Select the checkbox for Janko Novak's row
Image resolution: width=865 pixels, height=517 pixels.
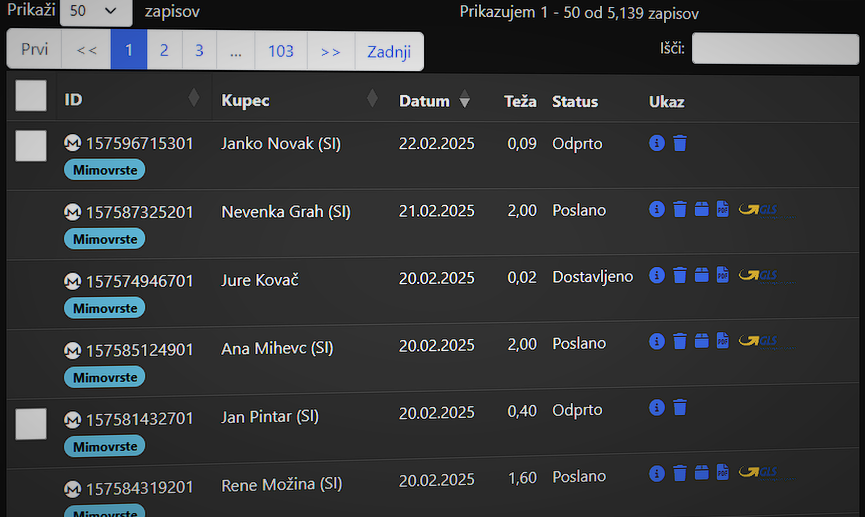pyautogui.click(x=31, y=146)
